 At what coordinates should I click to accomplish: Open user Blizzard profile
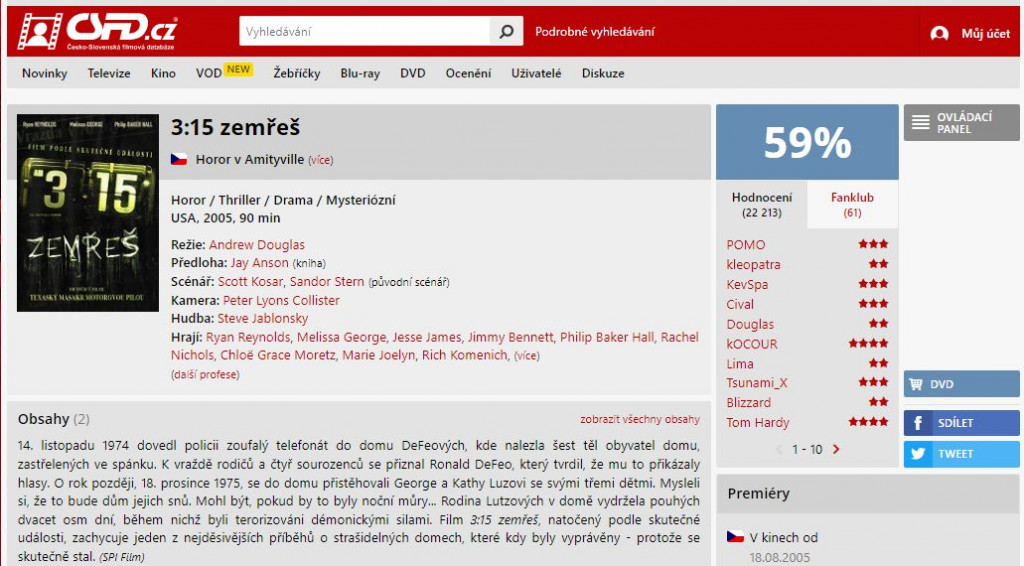click(748, 403)
